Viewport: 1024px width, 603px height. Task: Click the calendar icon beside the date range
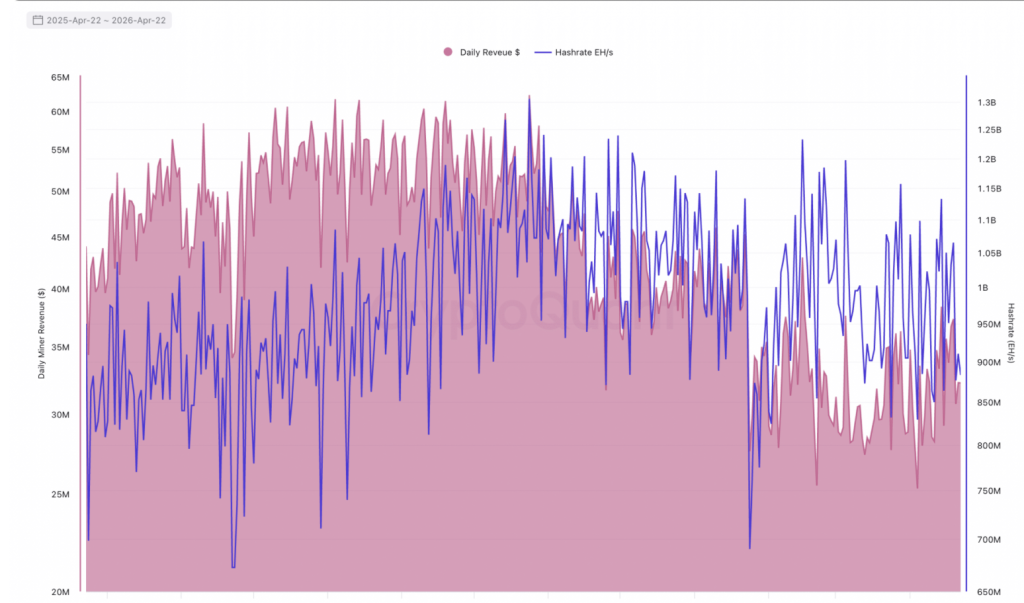click(40, 18)
